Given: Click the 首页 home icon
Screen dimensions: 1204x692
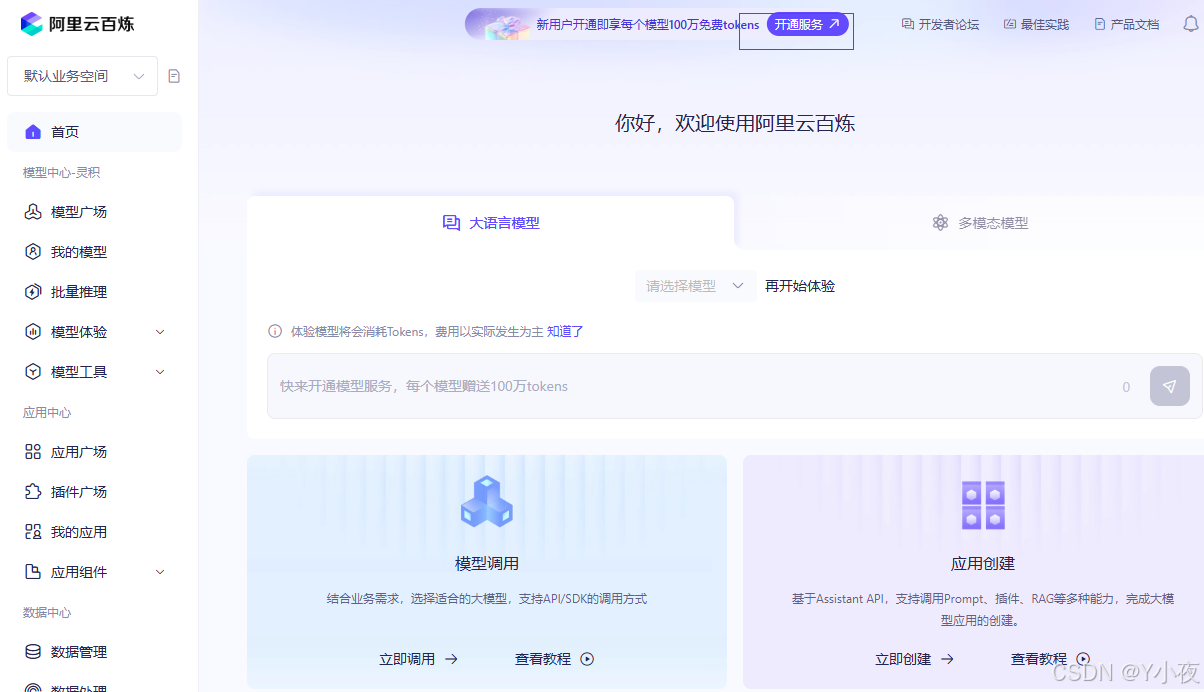Looking at the screenshot, I should pos(33,132).
